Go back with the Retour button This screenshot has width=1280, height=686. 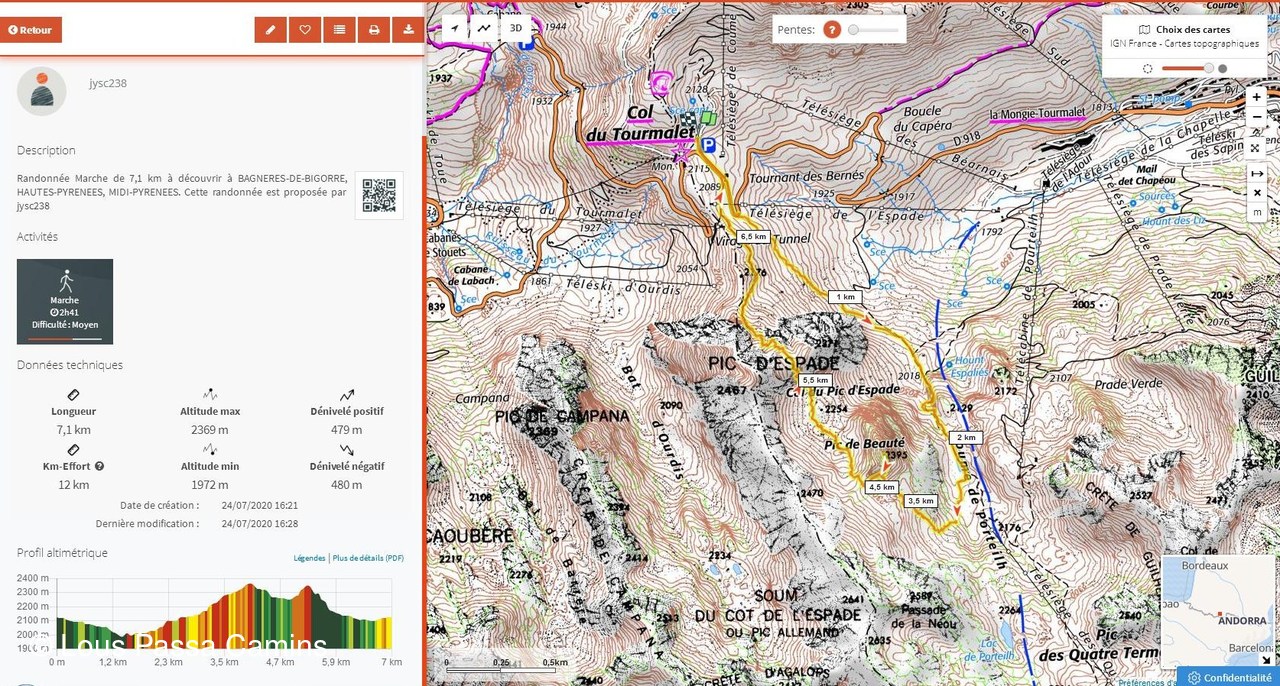[x=31, y=30]
